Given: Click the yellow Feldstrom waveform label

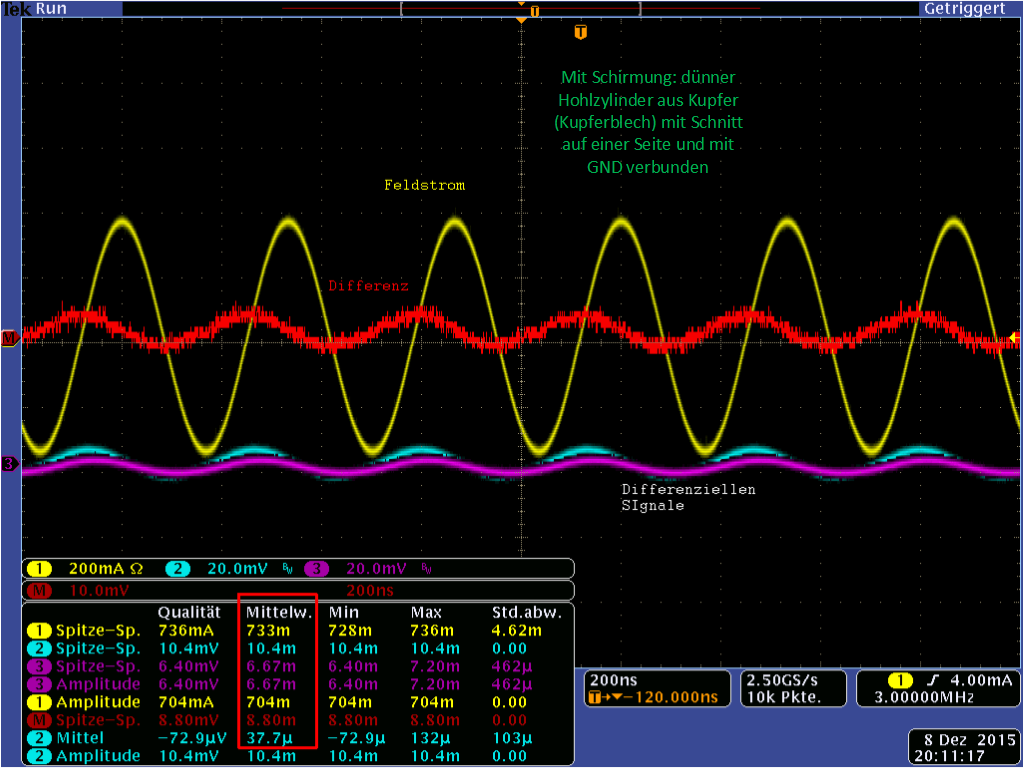Looking at the screenshot, I should pyautogui.click(x=424, y=185).
